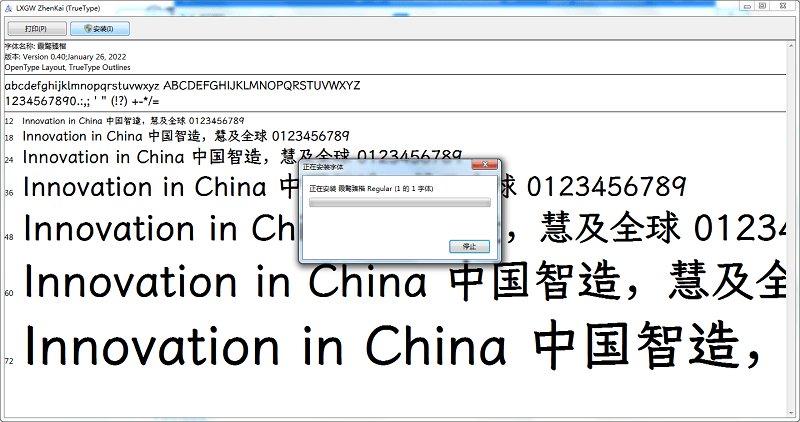
Task: Click the 36 size label
Action: [x=9, y=193]
